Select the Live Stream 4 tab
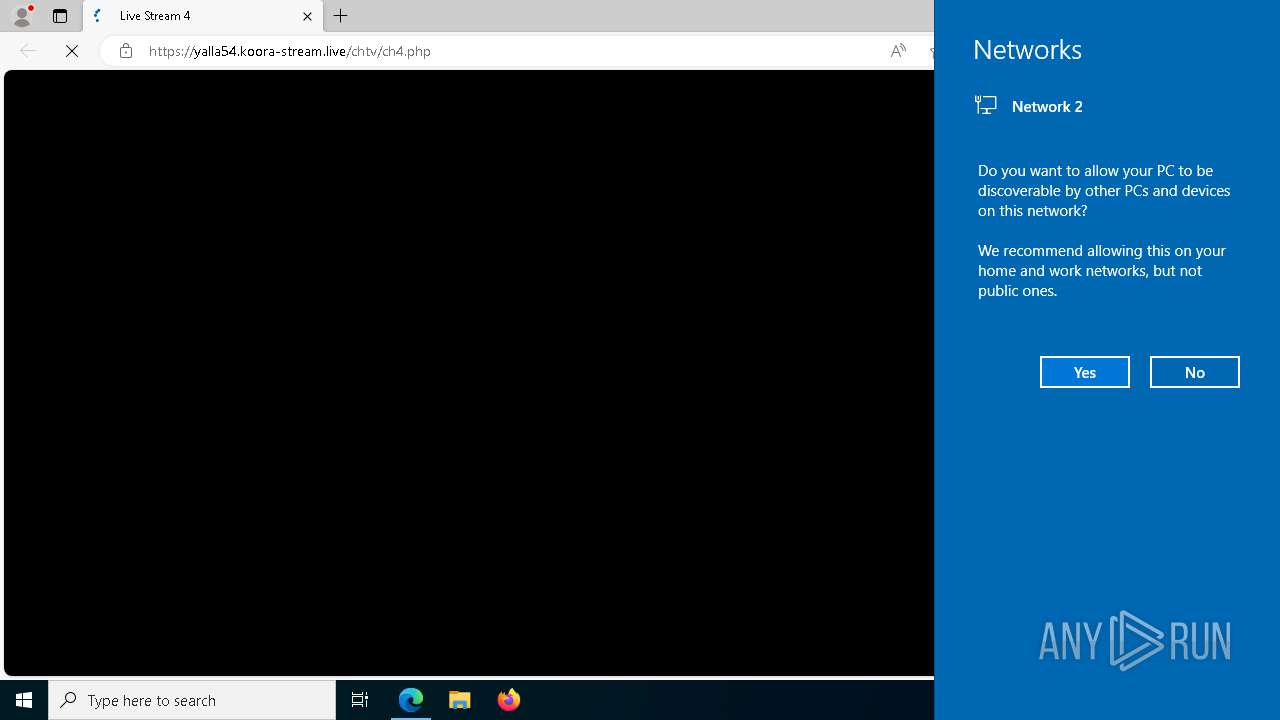This screenshot has height=720, width=1280. pyautogui.click(x=203, y=16)
